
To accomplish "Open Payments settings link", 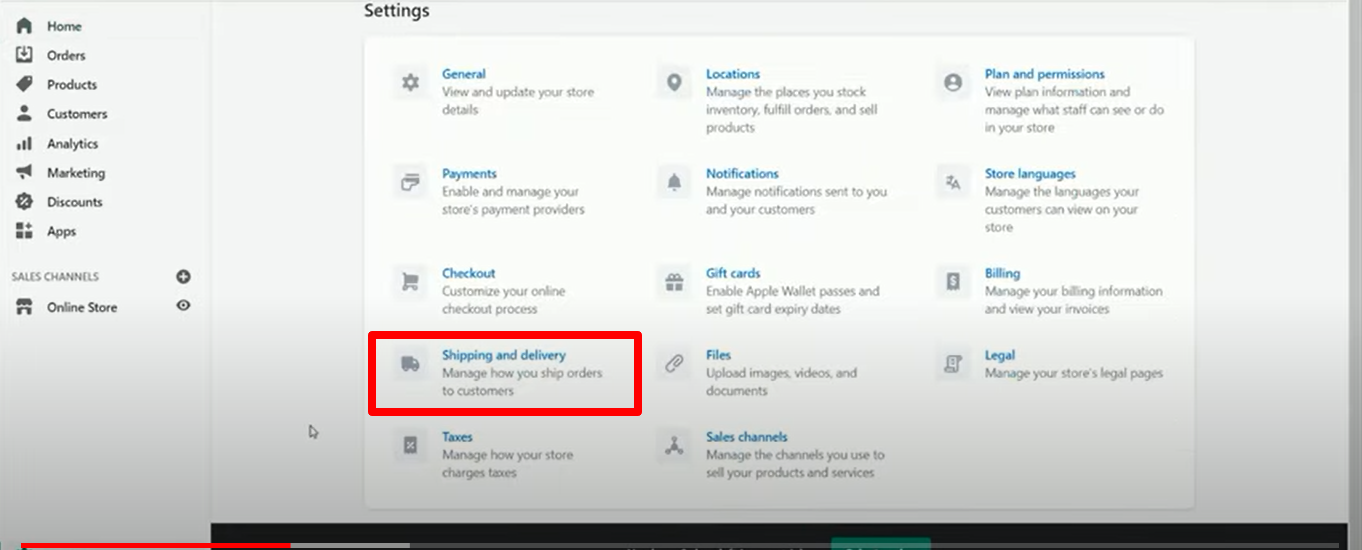I will point(469,173).
